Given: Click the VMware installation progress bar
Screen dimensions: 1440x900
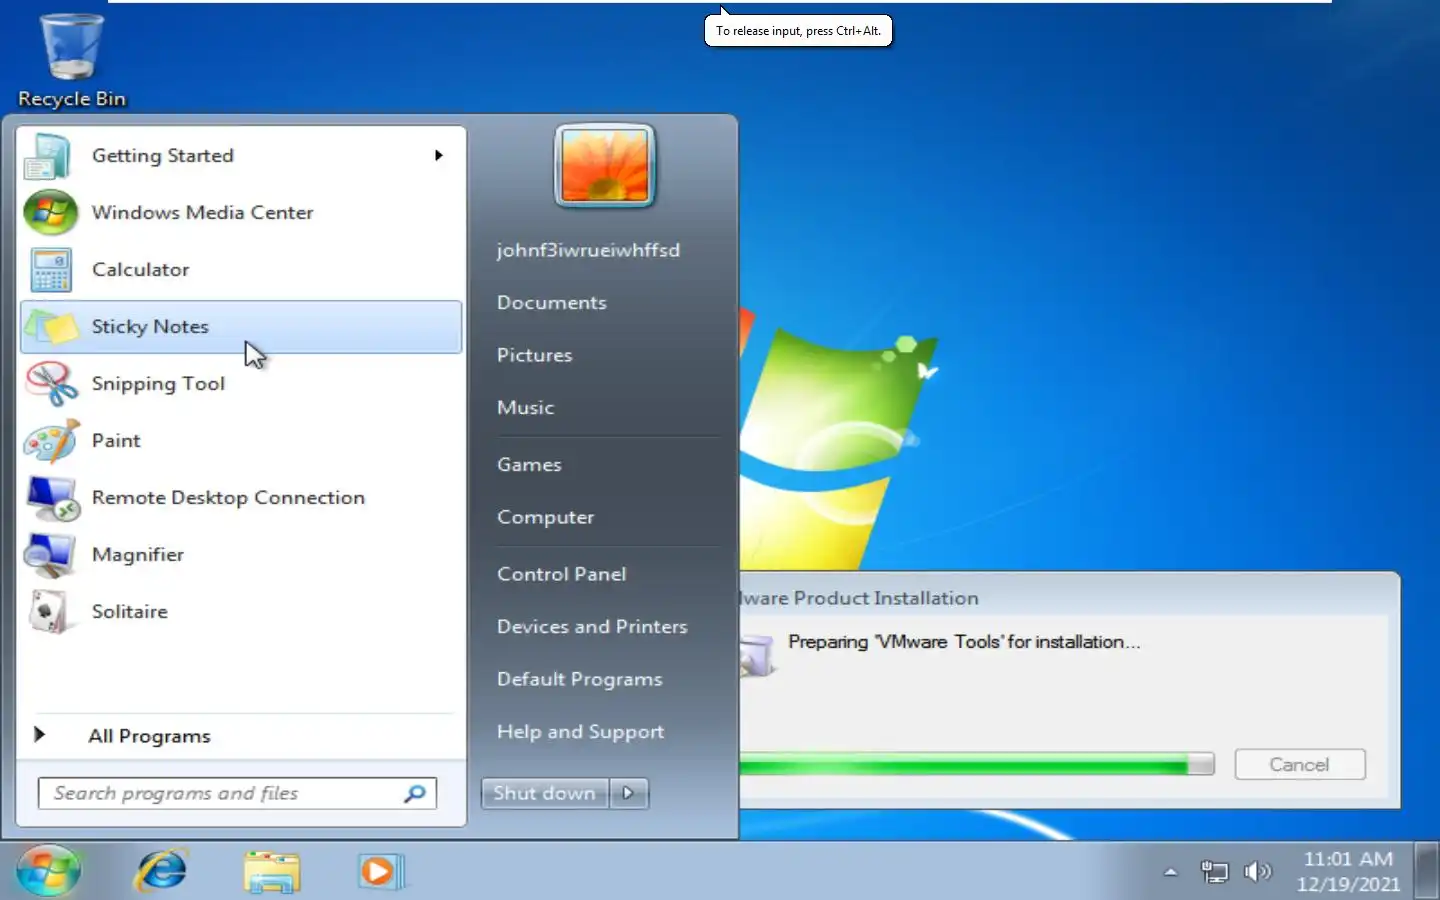Looking at the screenshot, I should pos(976,765).
